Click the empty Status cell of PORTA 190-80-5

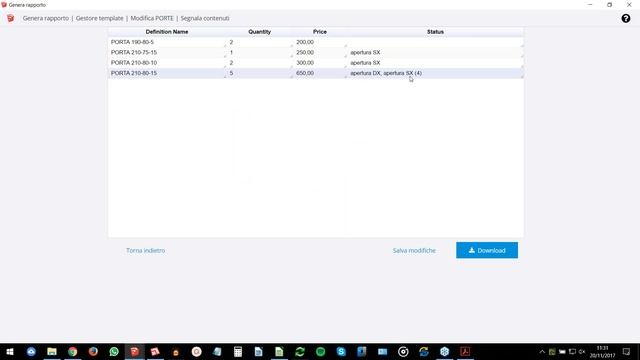click(436, 42)
